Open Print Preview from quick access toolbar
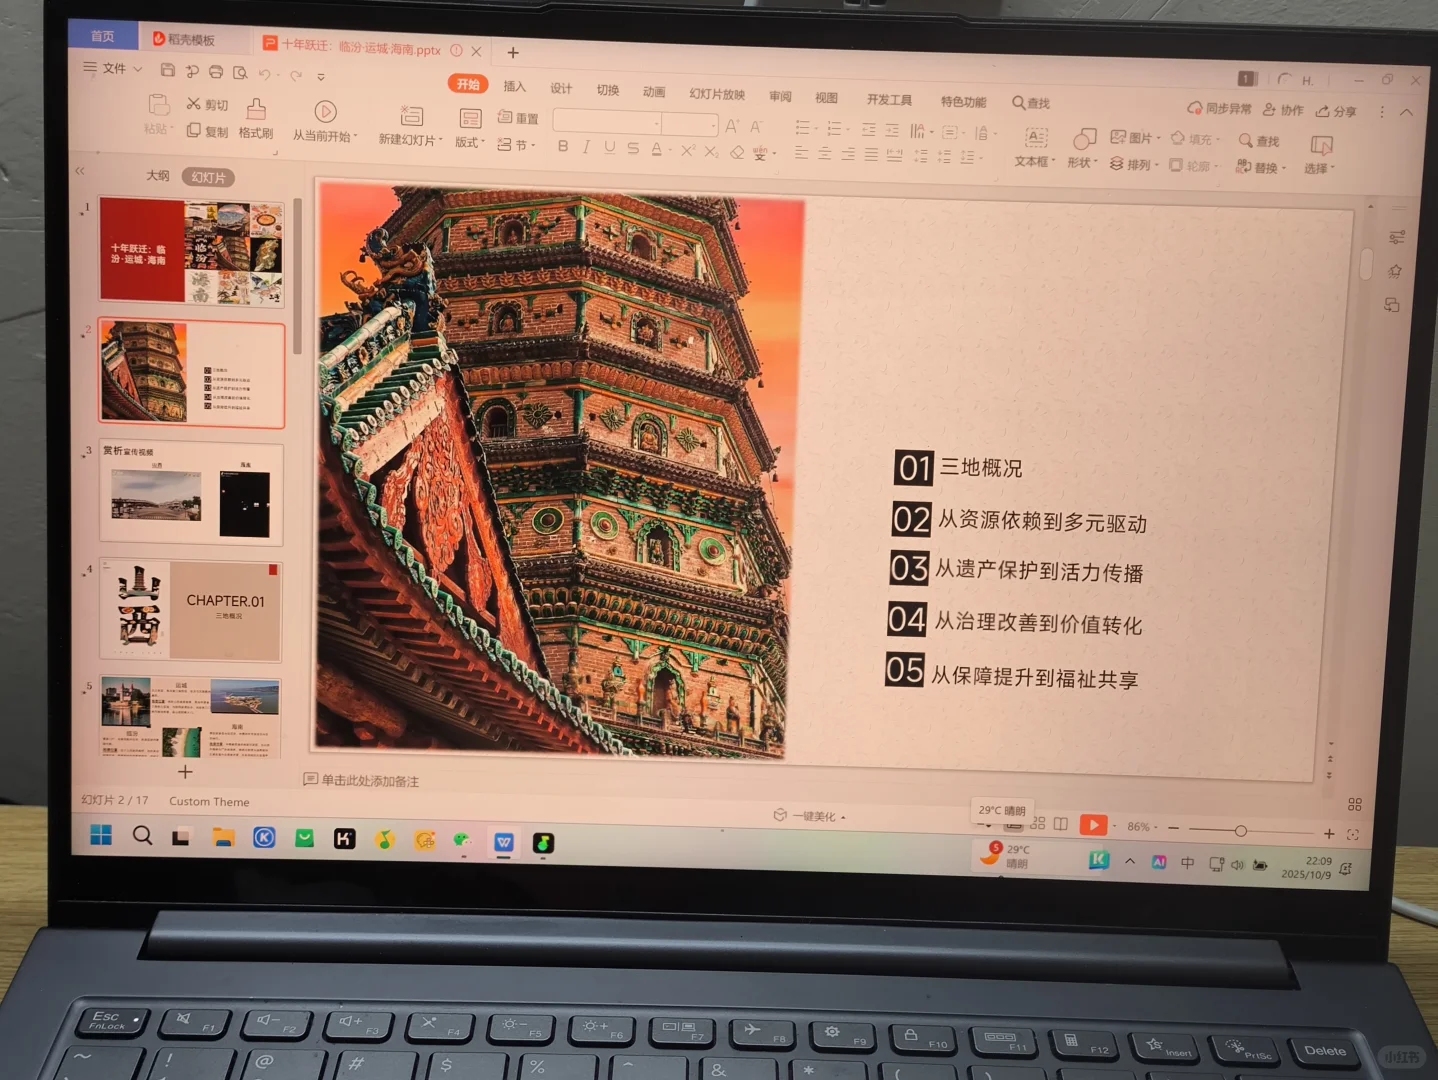 pos(240,73)
